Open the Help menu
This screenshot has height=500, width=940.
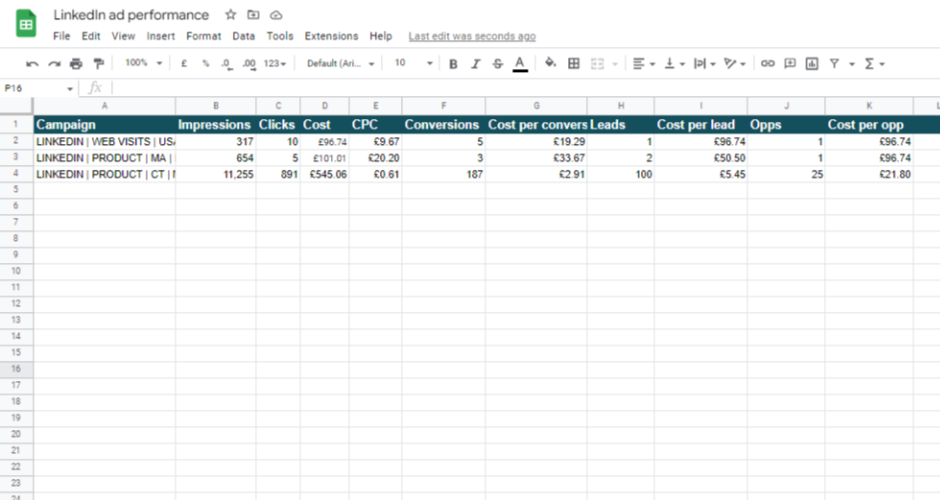point(381,36)
